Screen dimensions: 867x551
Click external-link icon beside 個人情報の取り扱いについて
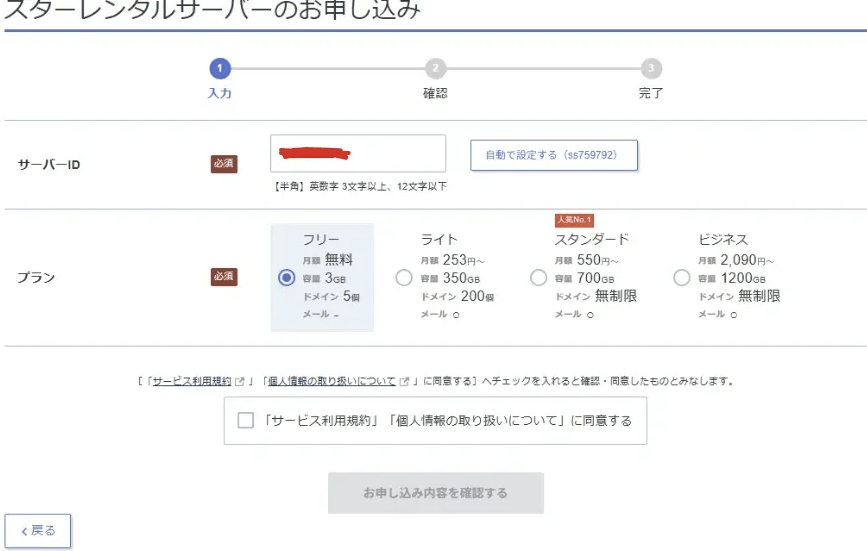404,381
